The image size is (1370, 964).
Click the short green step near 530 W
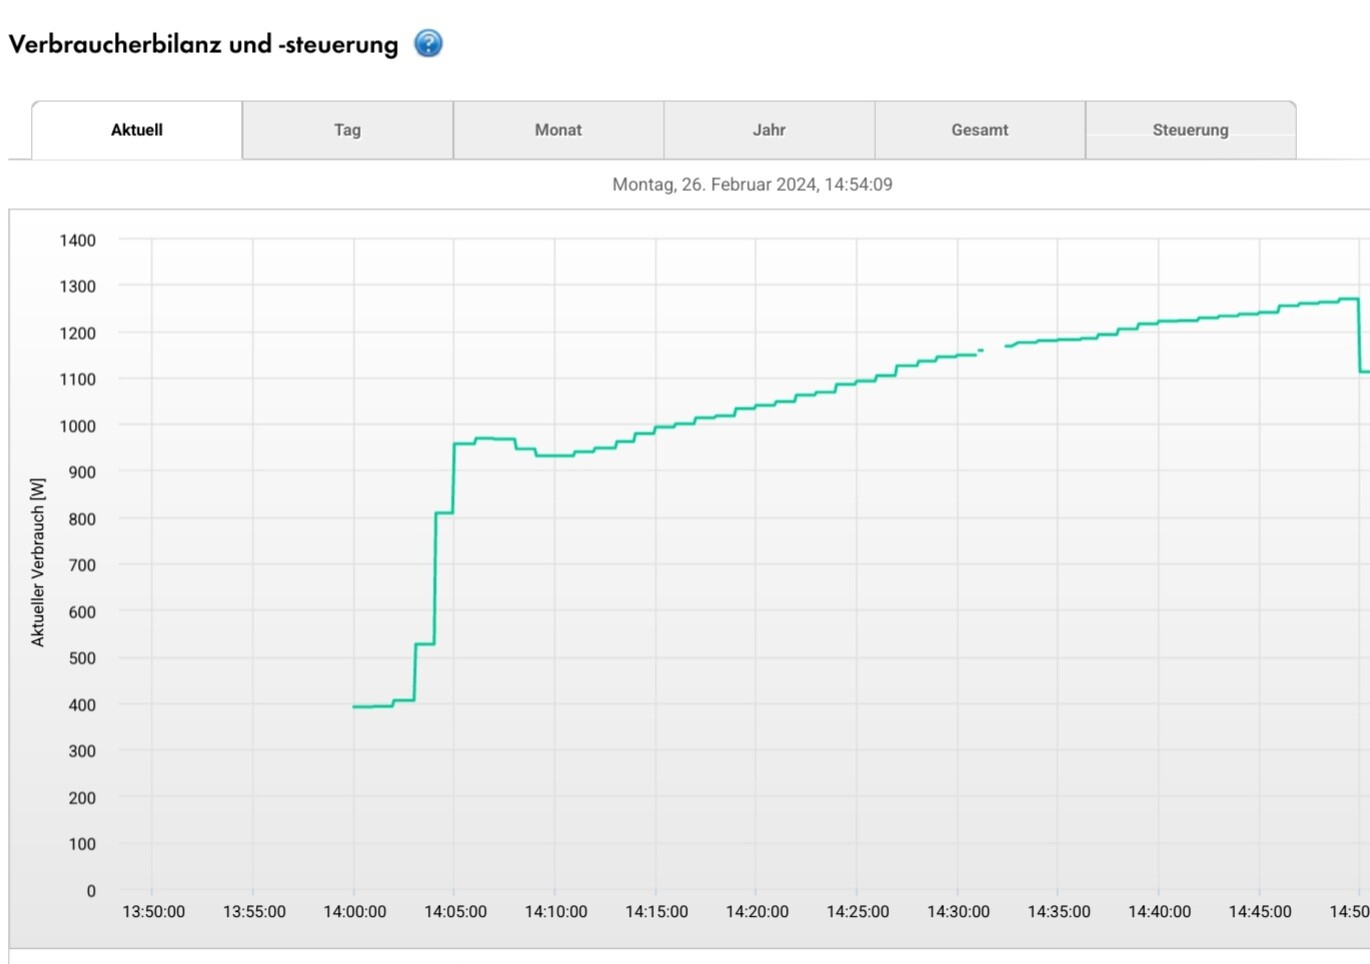tap(425, 644)
